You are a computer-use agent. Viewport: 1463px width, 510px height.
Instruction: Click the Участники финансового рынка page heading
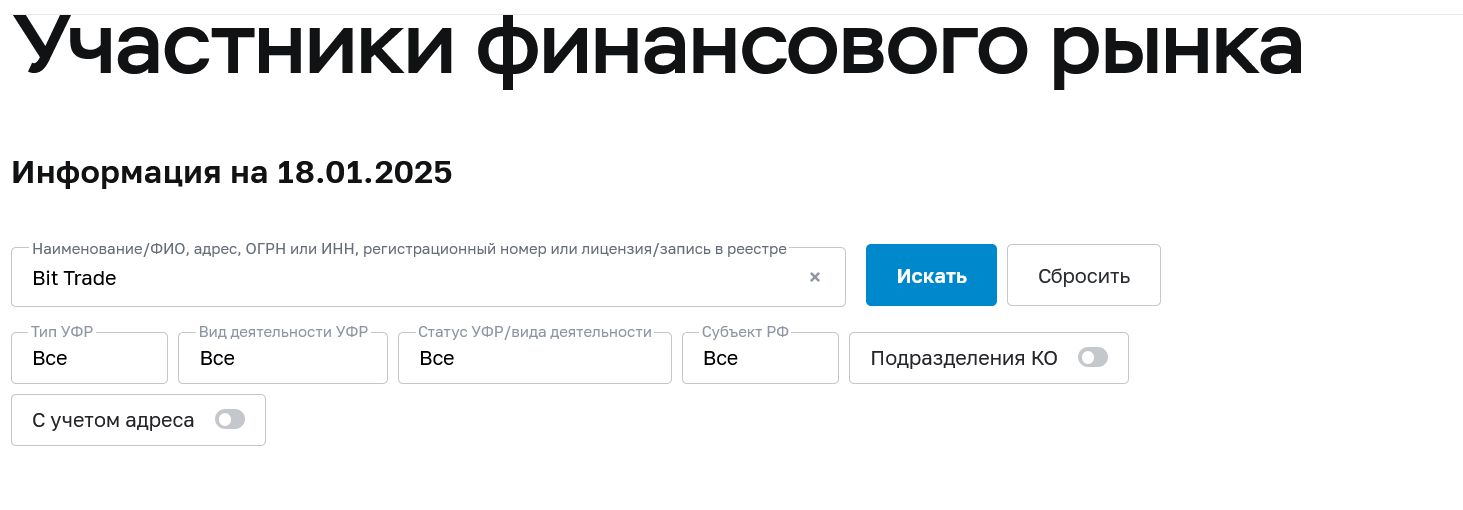click(657, 47)
